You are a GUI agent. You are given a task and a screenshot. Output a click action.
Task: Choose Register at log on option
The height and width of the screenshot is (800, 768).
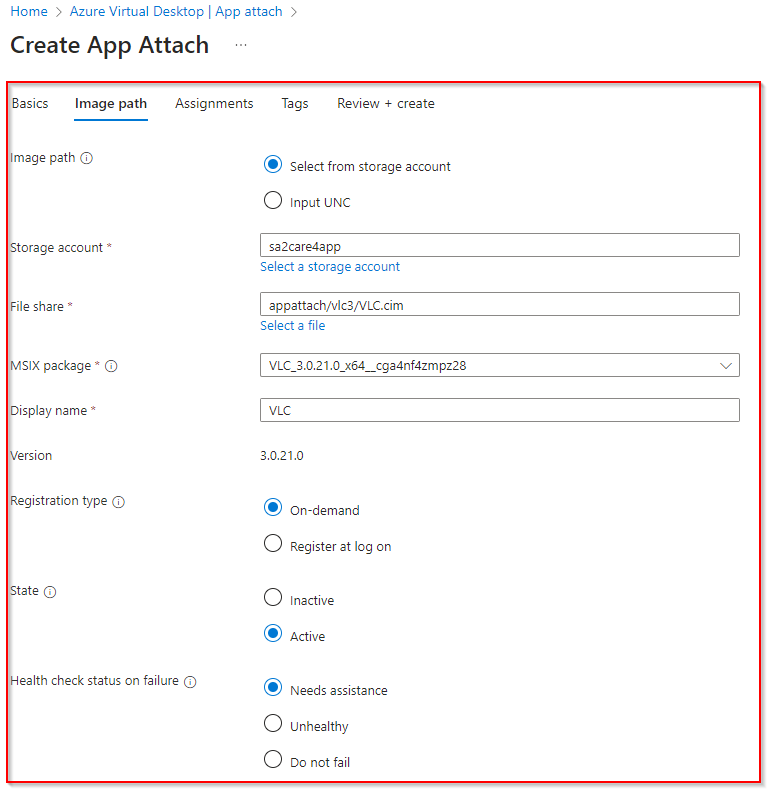[273, 545]
